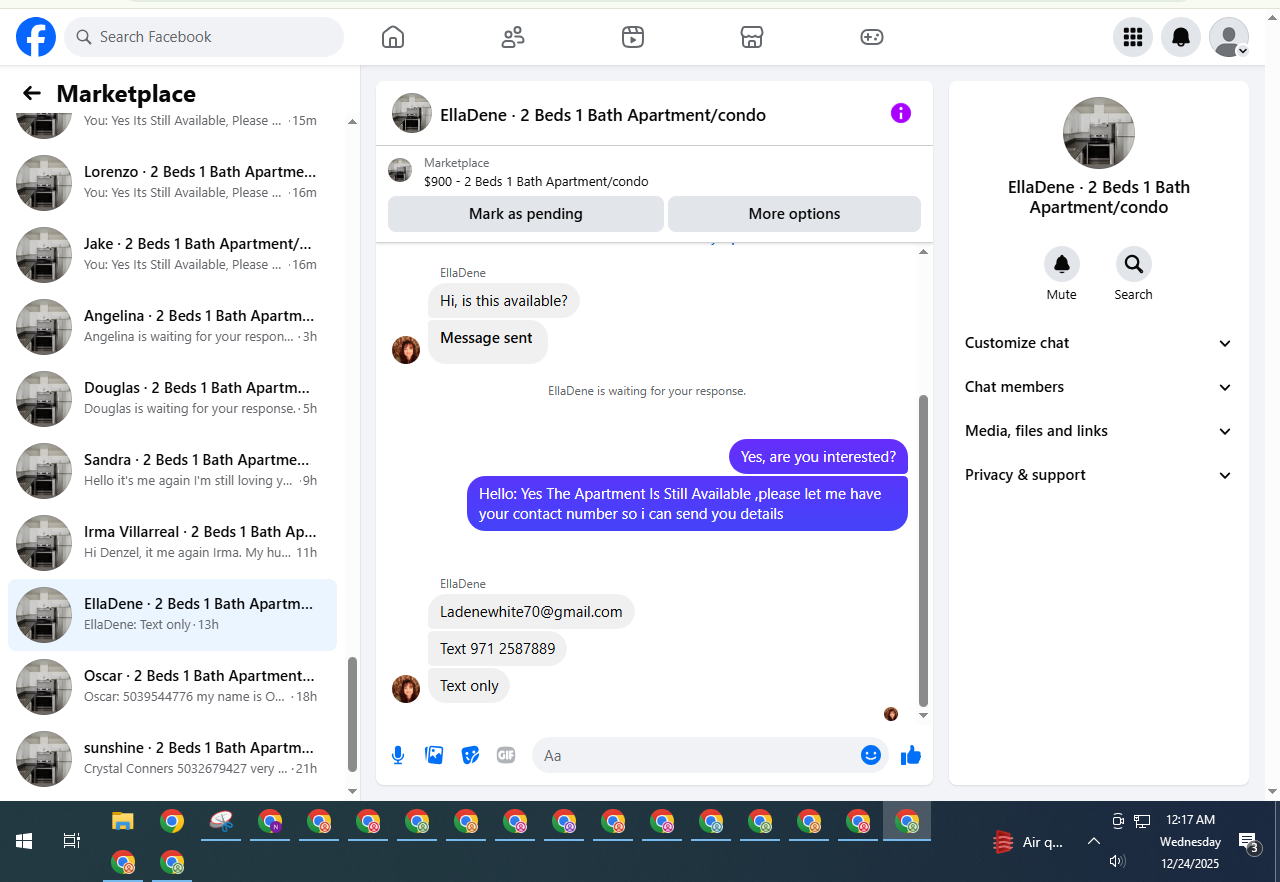Click volume speaker tray icon
This screenshot has width=1280, height=882.
(x=1117, y=861)
